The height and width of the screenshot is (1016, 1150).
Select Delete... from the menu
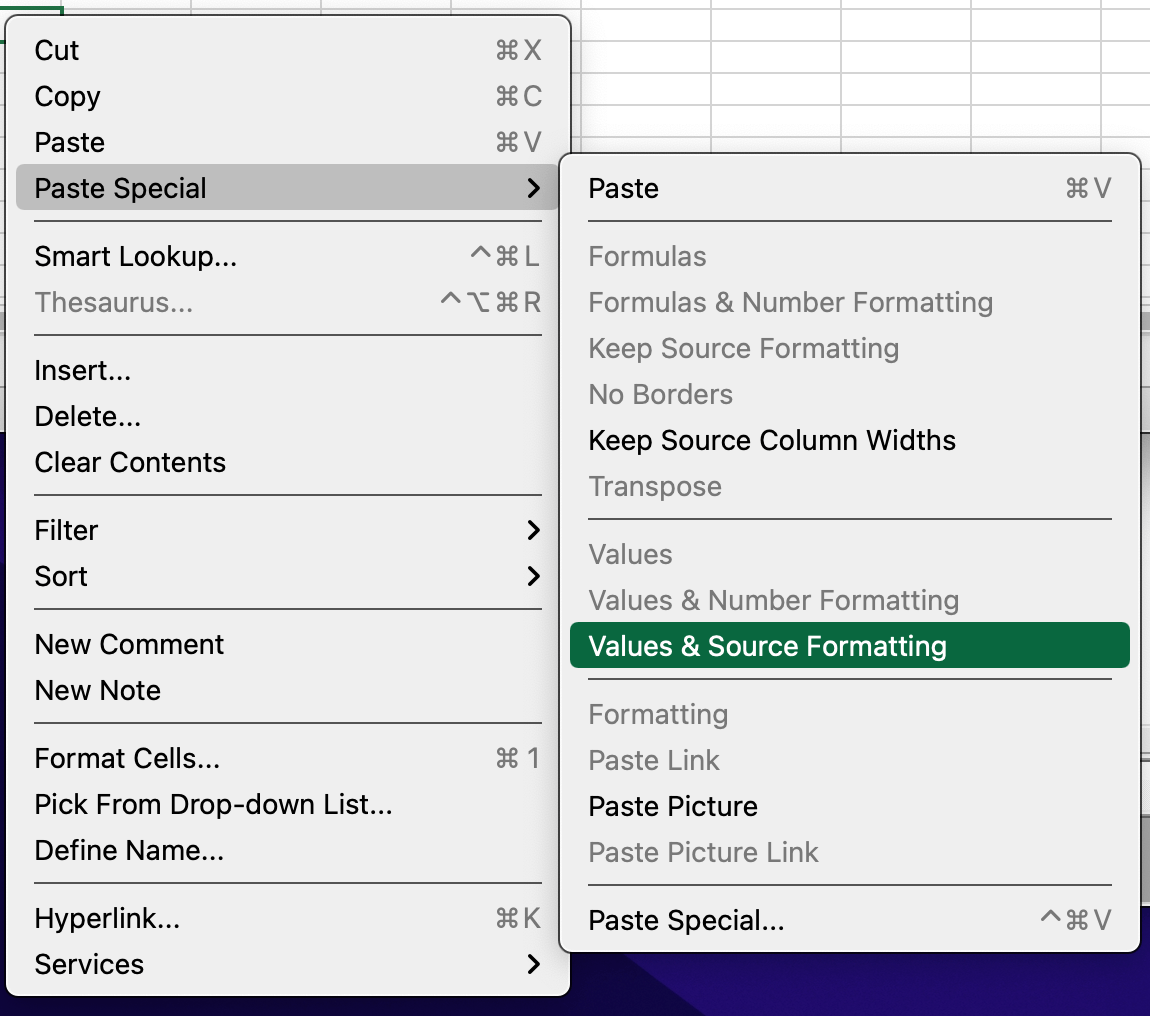[87, 417]
